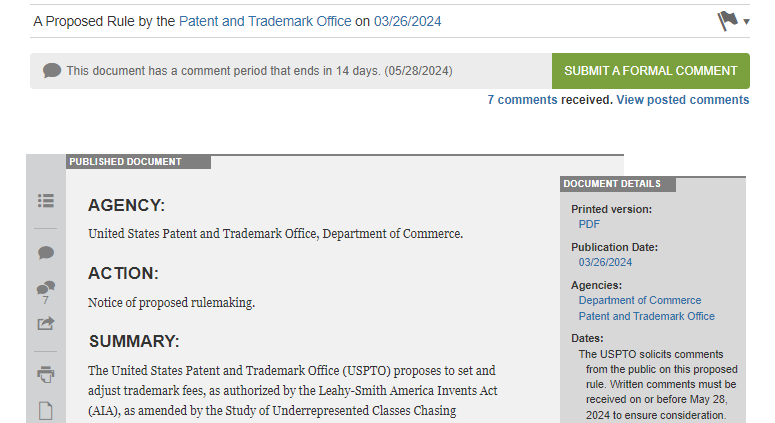The width and height of the screenshot is (775, 423).
Task: Expand the dropdown arrow next to flag
Action: (x=746, y=22)
